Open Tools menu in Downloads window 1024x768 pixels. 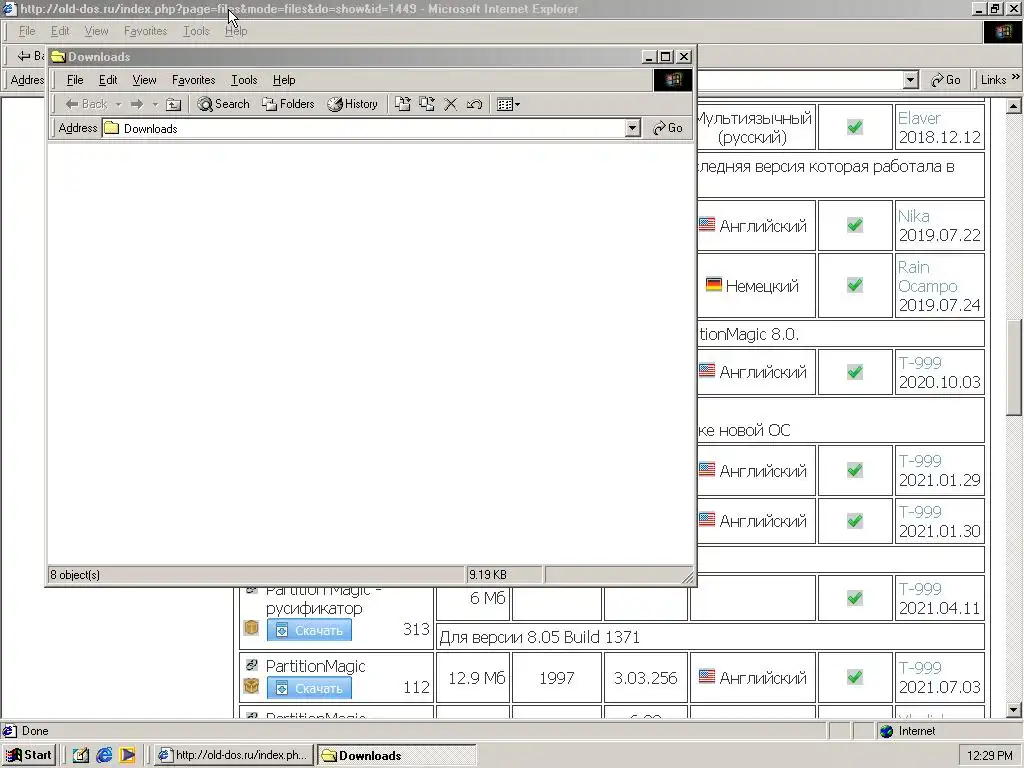244,80
